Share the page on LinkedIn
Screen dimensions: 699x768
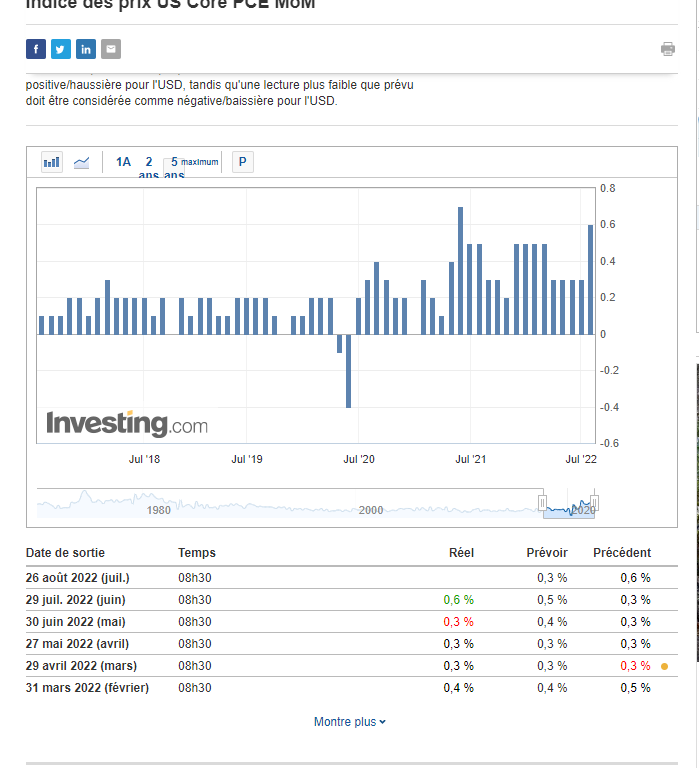pyautogui.click(x=86, y=49)
